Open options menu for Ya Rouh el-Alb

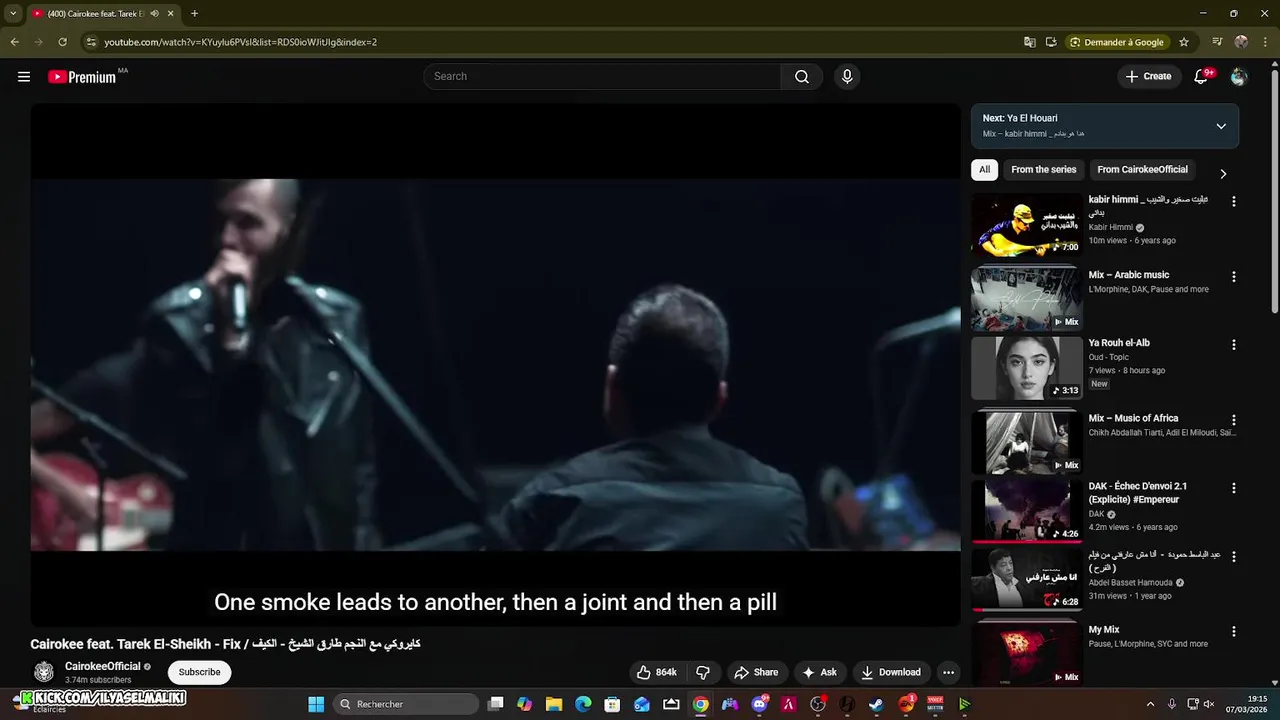click(x=1233, y=345)
